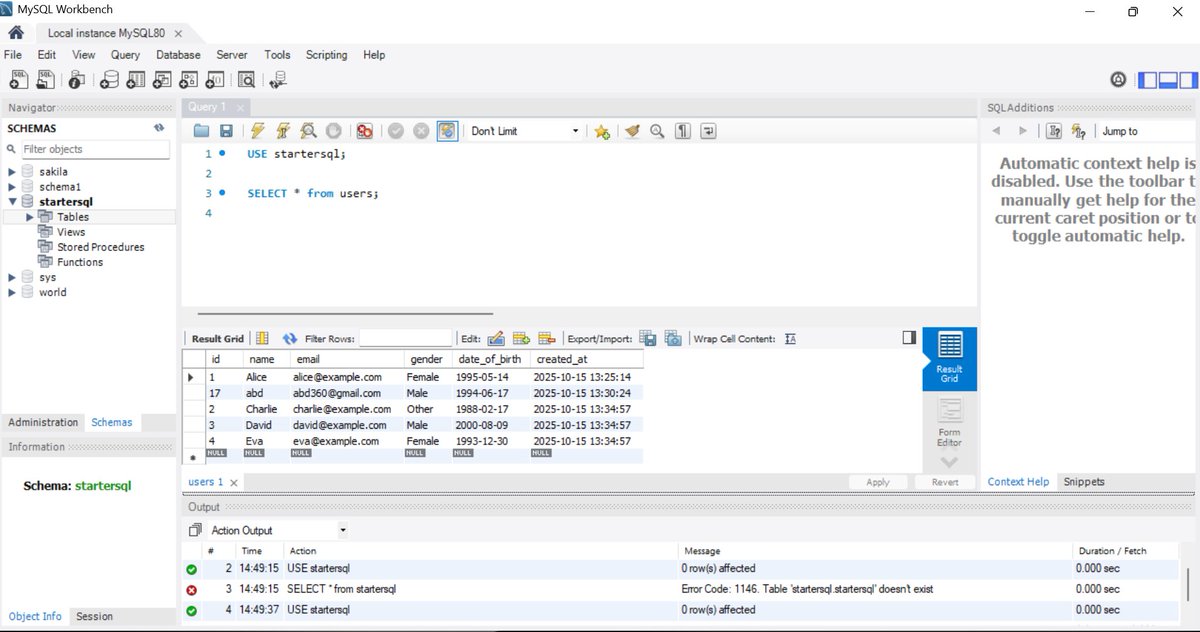Commit transaction checkmark icon

pyautogui.click(x=396, y=131)
